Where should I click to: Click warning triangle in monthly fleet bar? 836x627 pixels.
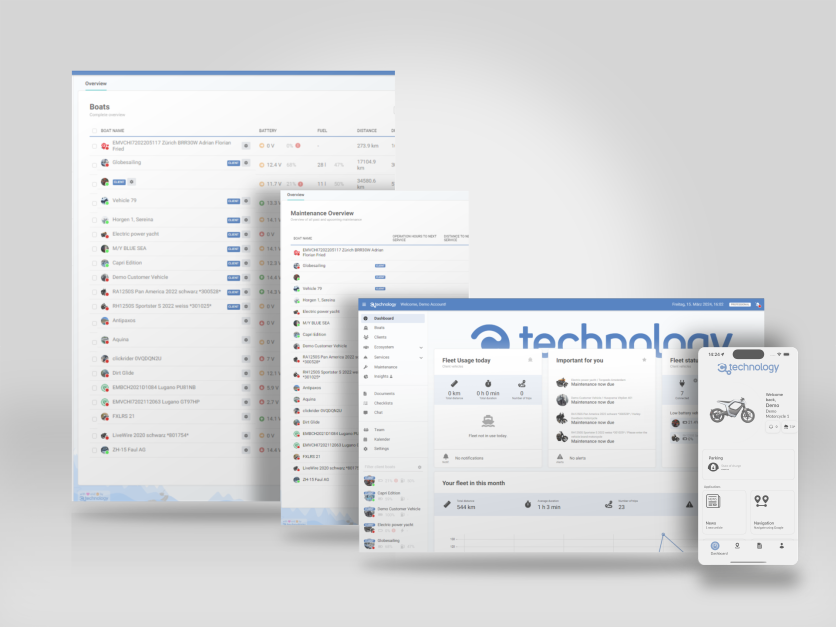689,504
